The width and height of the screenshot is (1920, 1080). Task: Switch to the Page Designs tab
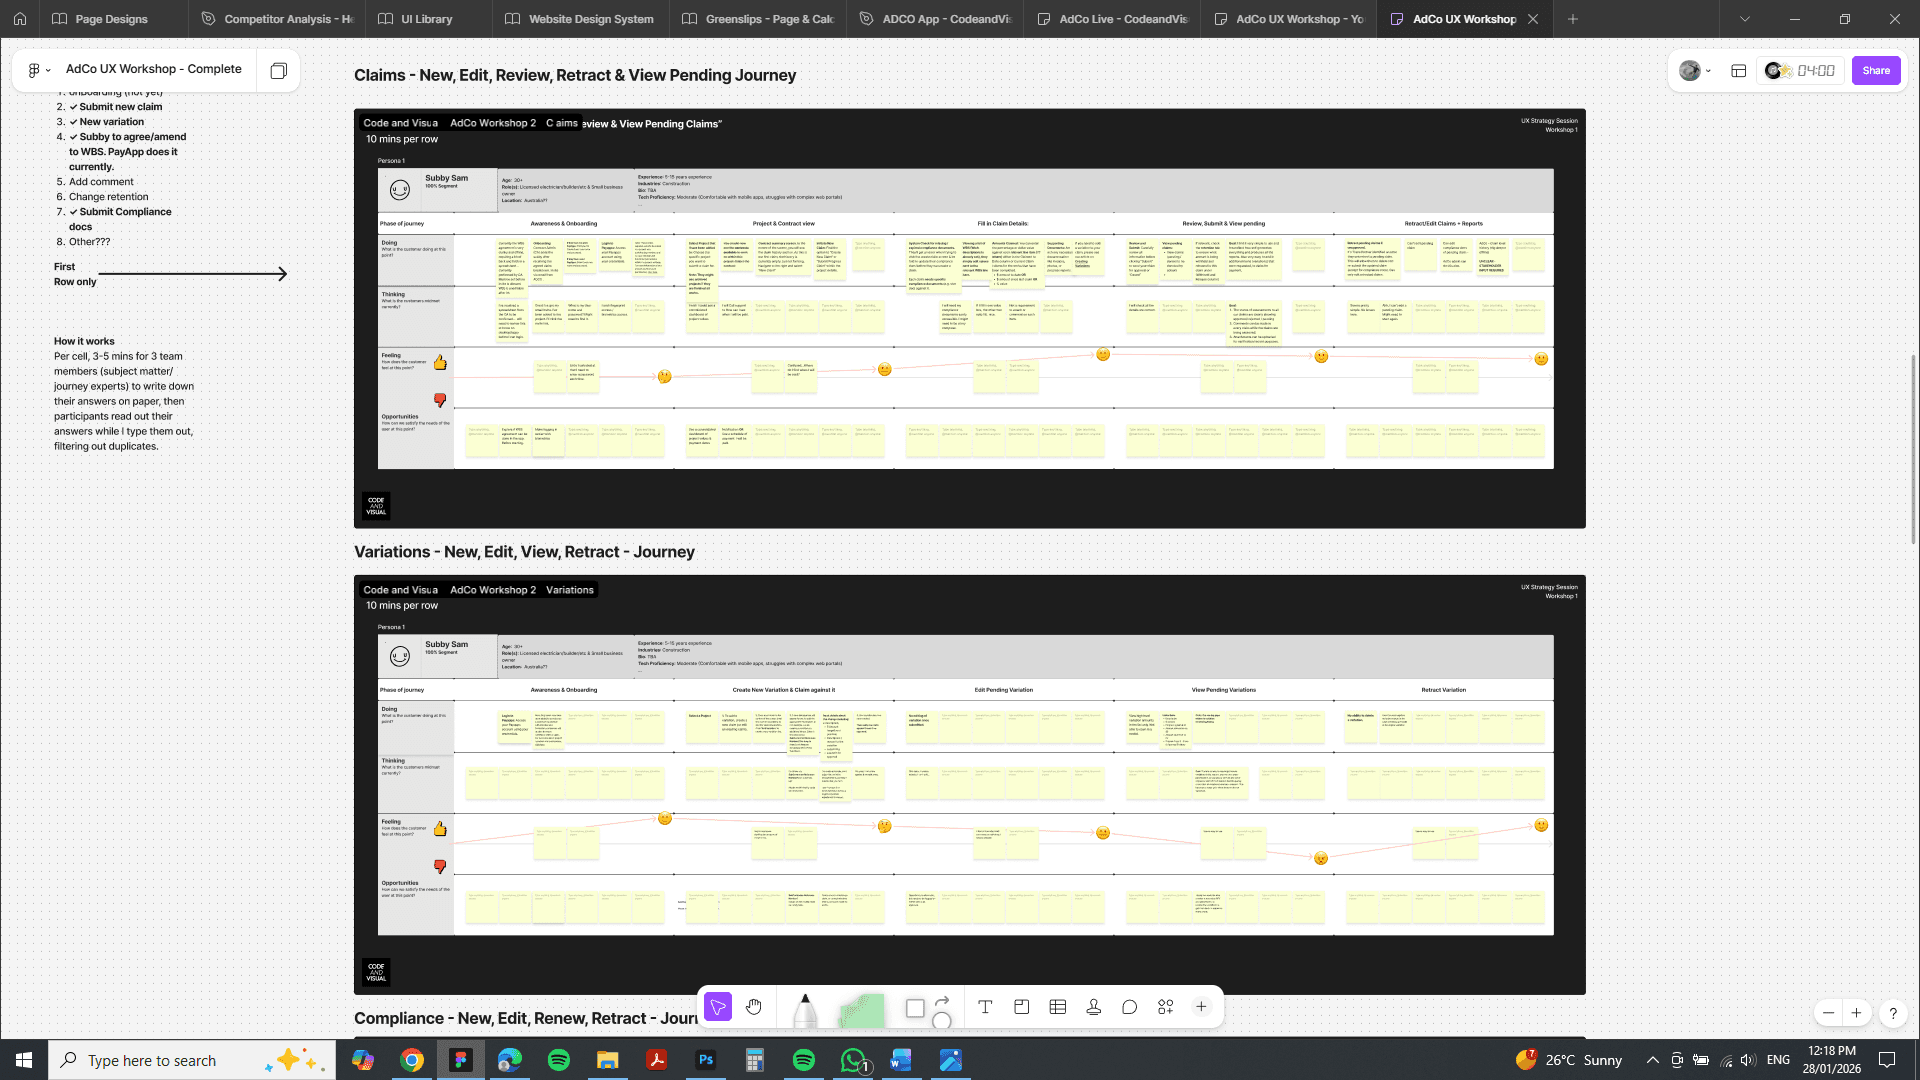(111, 19)
